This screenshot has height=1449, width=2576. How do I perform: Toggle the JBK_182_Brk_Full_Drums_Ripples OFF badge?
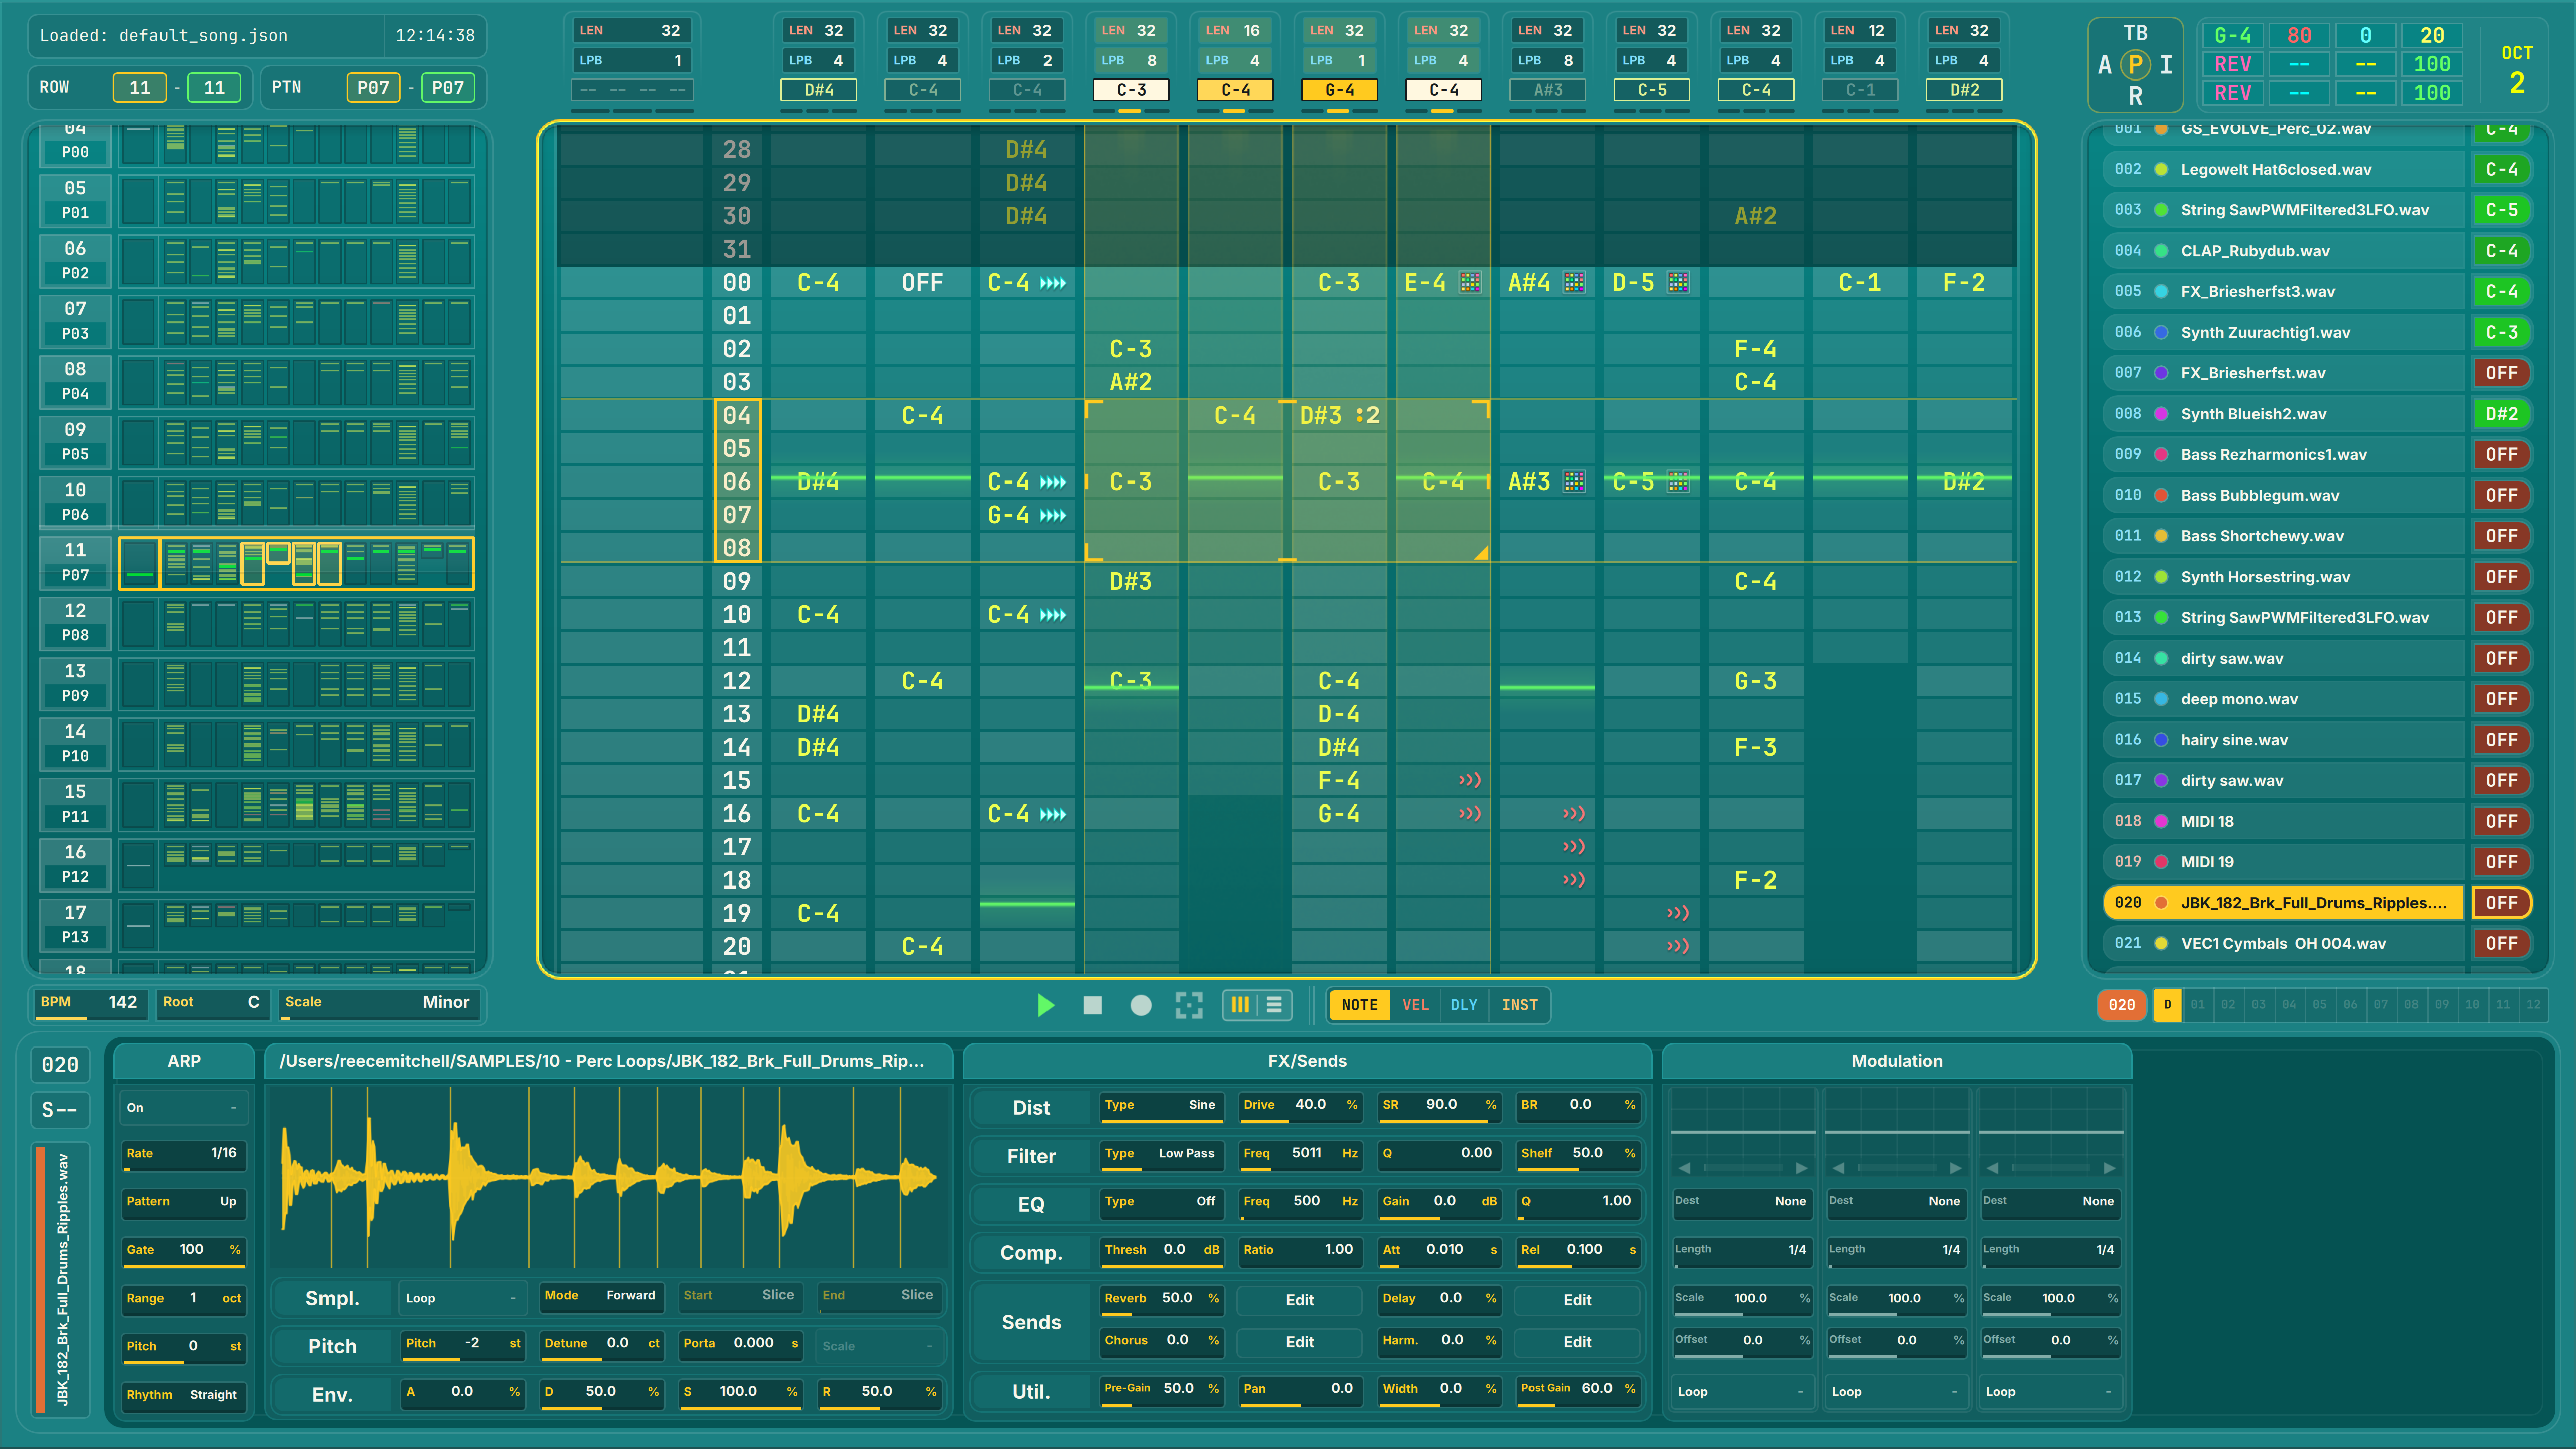click(x=2501, y=903)
